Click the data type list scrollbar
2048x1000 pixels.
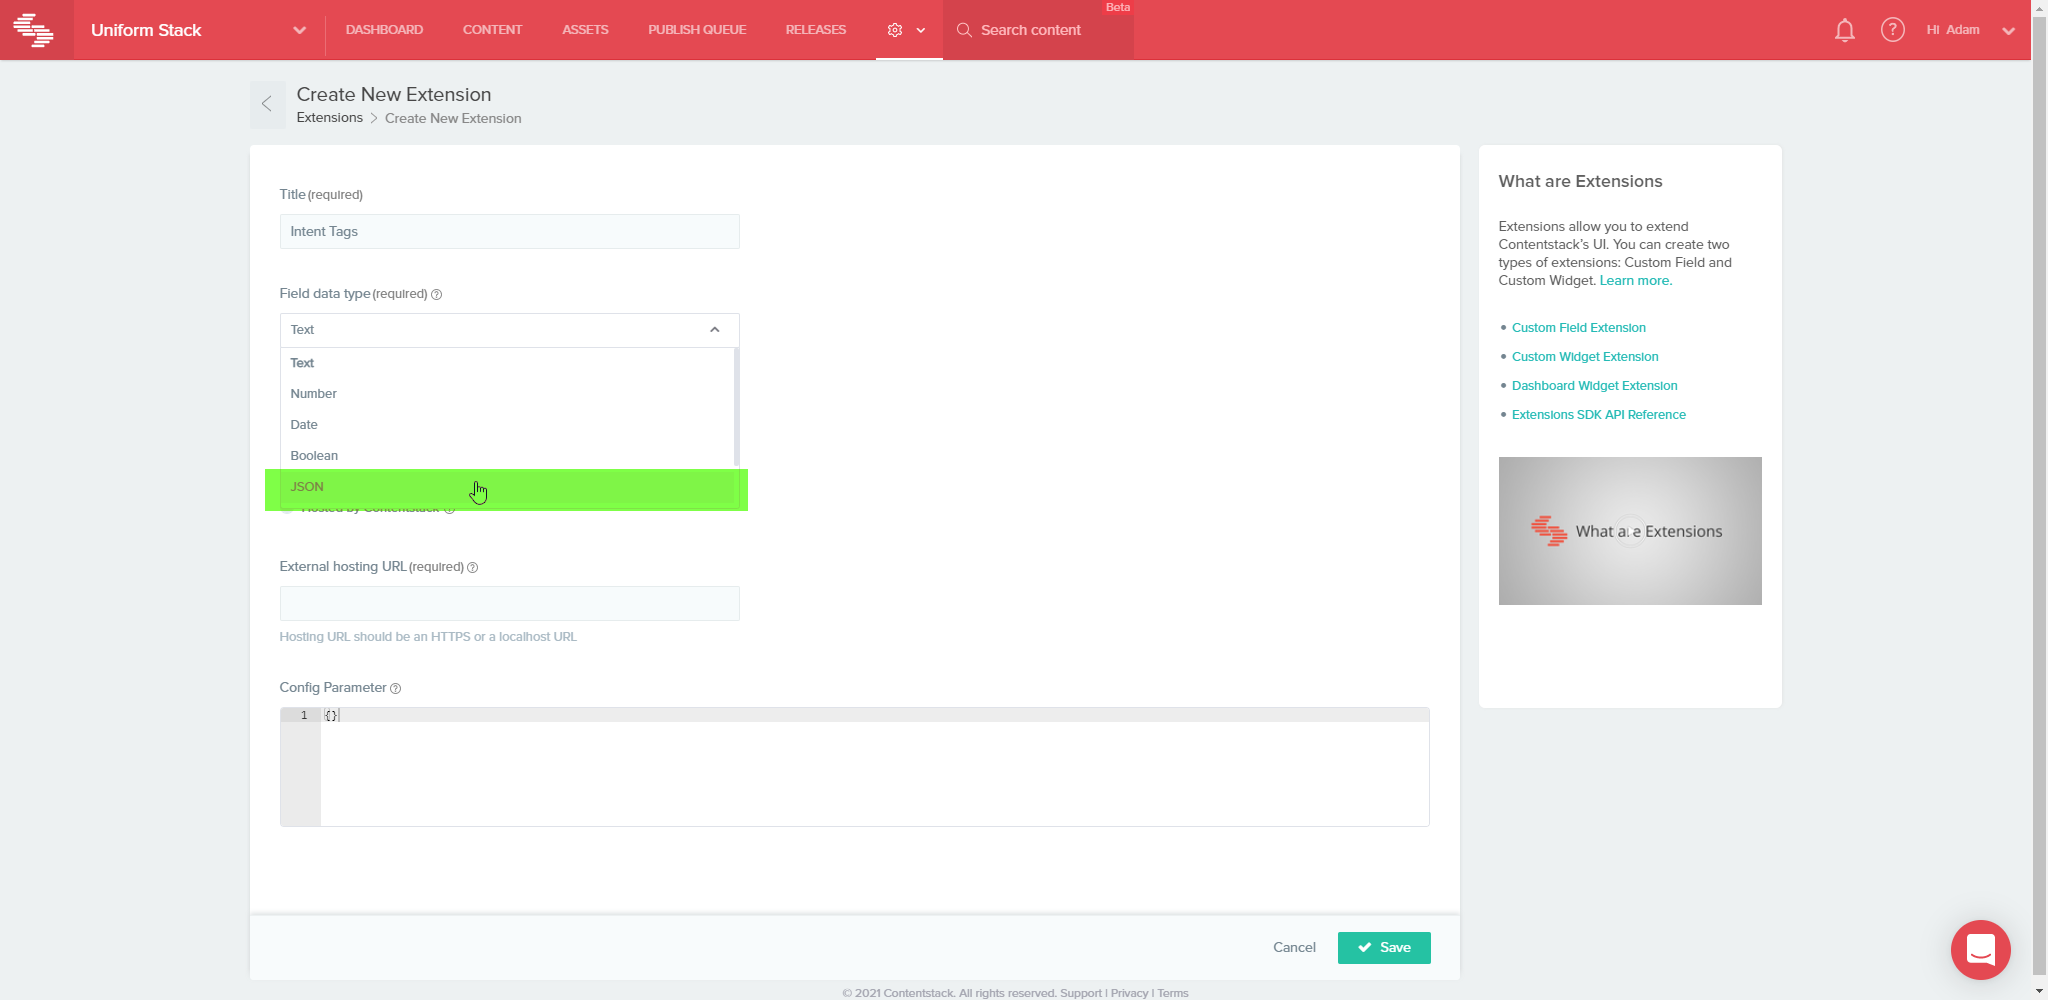737,407
